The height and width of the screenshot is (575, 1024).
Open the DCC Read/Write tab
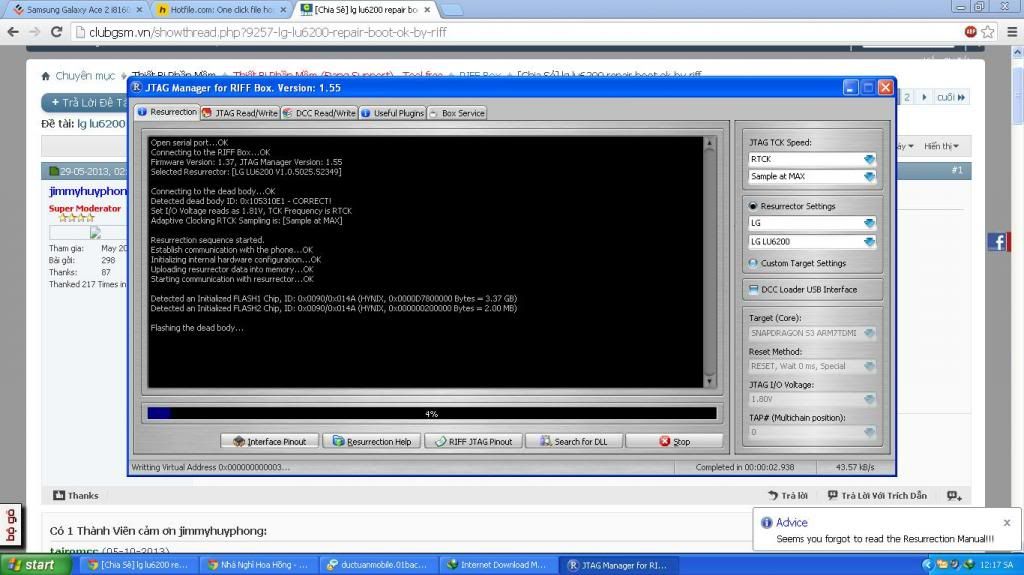[319, 113]
